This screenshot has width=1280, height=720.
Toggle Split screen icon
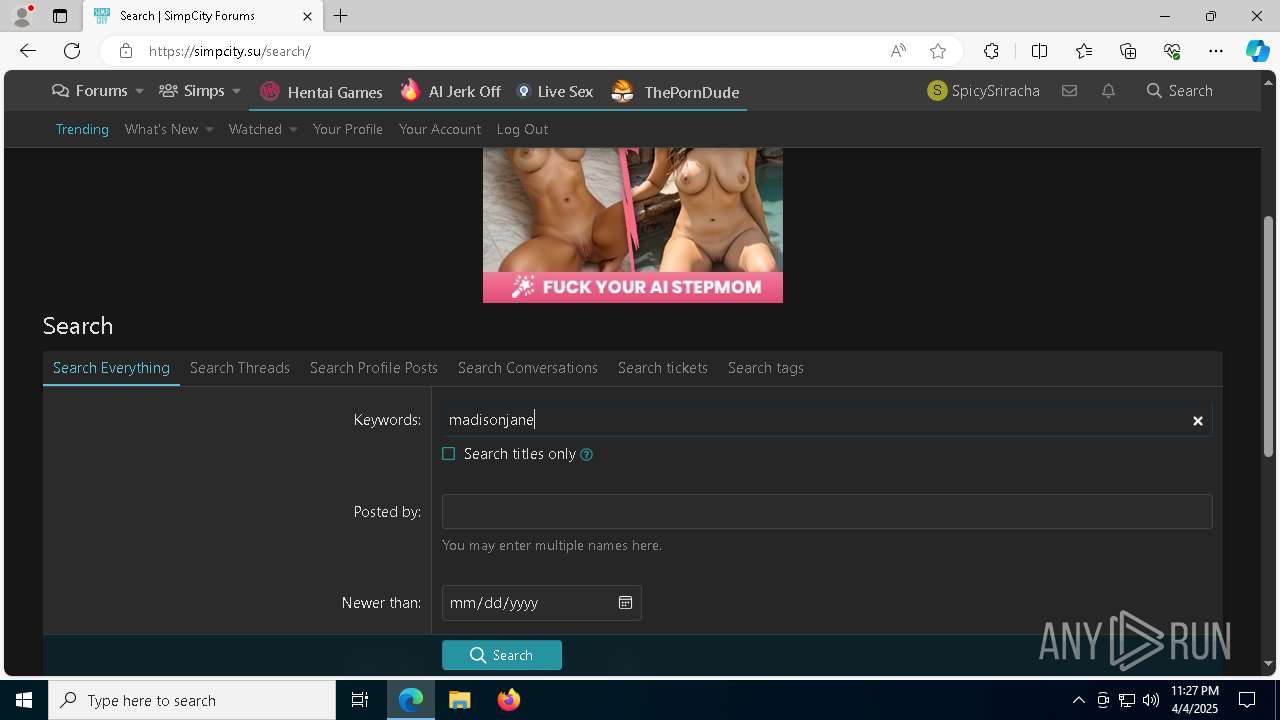point(1039,51)
